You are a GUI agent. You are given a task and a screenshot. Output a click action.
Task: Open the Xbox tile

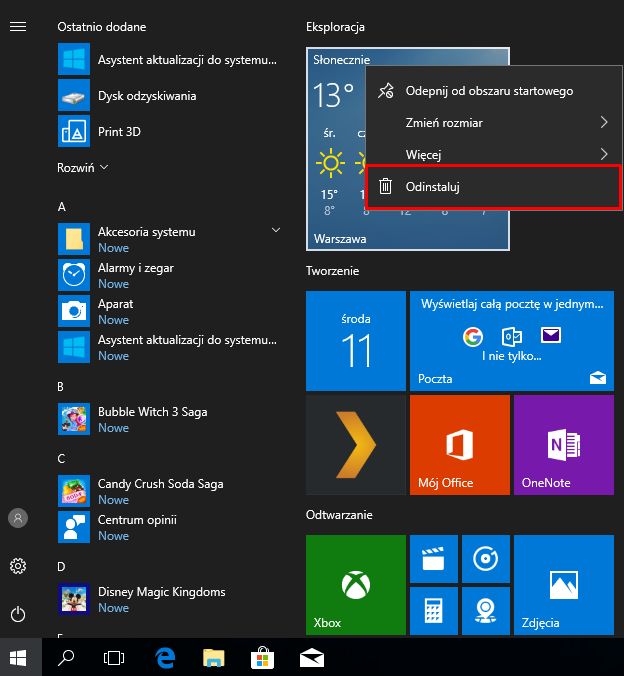pos(356,585)
